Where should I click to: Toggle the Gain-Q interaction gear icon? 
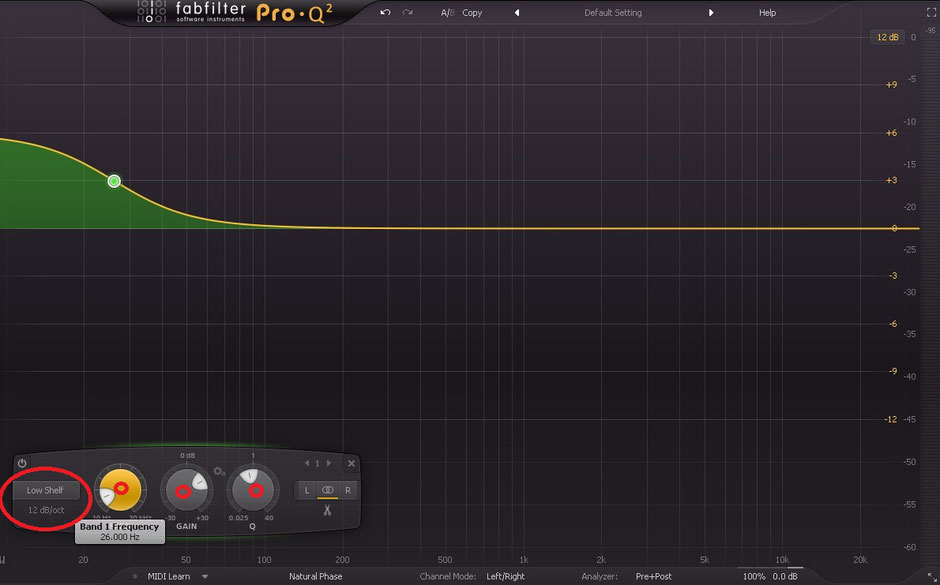[219, 472]
